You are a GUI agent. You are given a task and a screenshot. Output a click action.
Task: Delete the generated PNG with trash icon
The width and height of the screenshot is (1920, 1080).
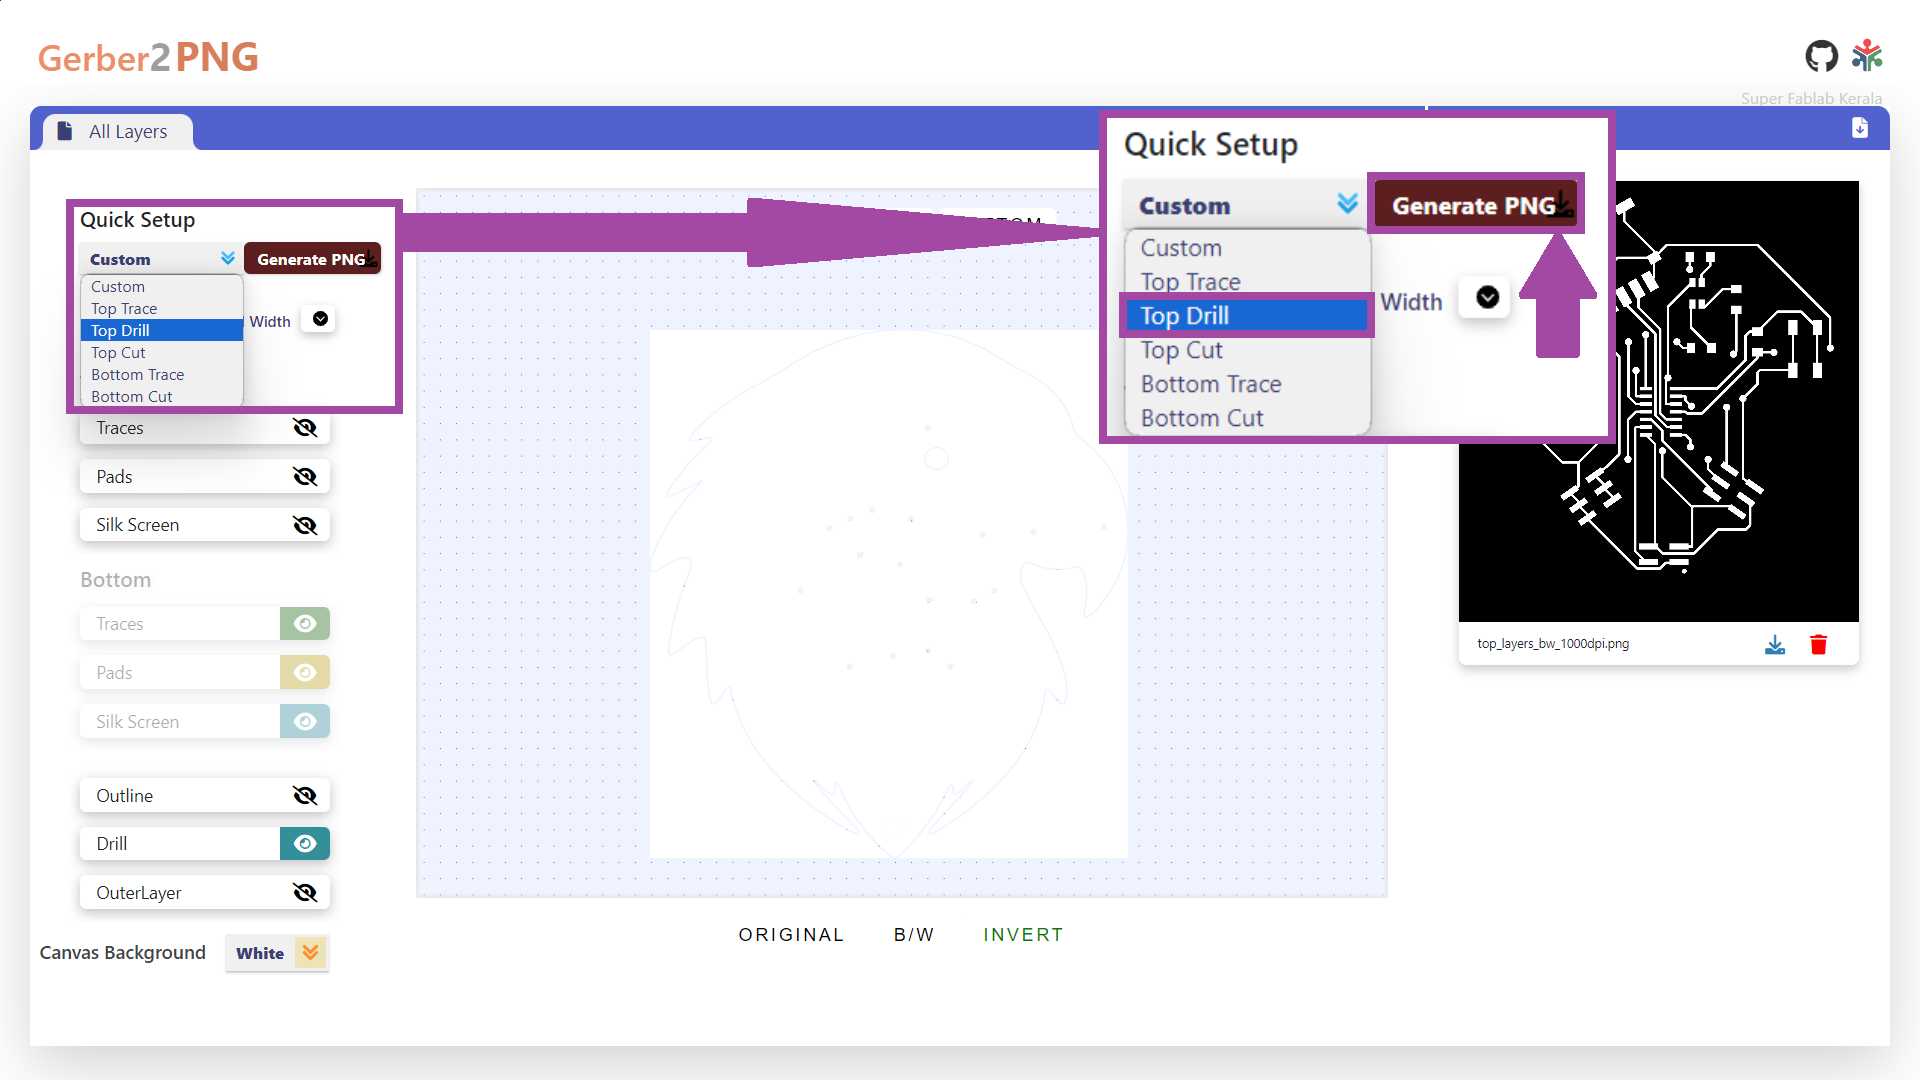coord(1818,645)
